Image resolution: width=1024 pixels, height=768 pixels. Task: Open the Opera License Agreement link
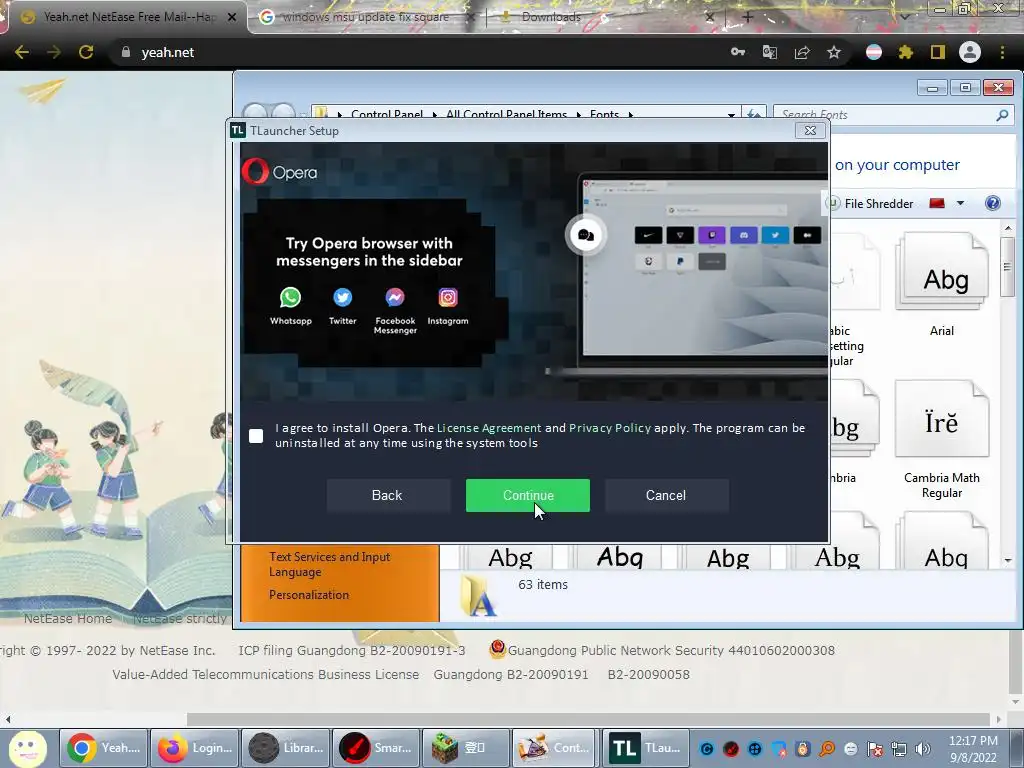coord(488,428)
